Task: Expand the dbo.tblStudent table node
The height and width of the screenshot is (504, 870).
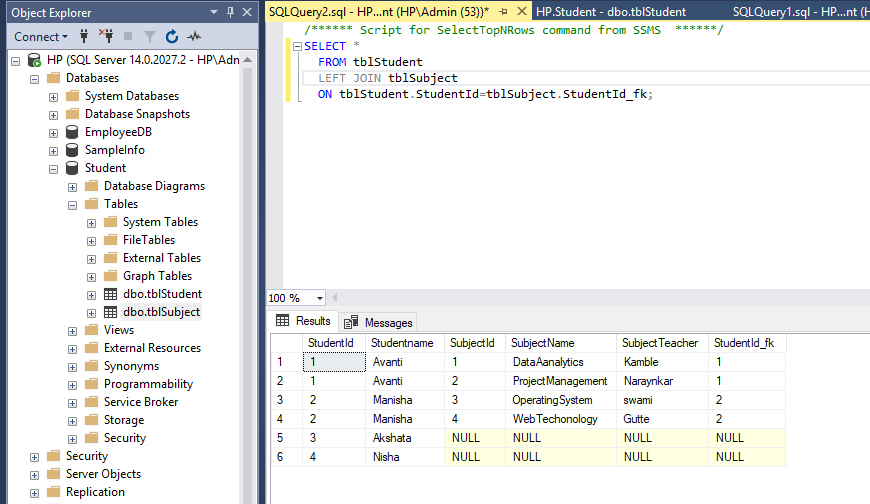Action: 92,295
